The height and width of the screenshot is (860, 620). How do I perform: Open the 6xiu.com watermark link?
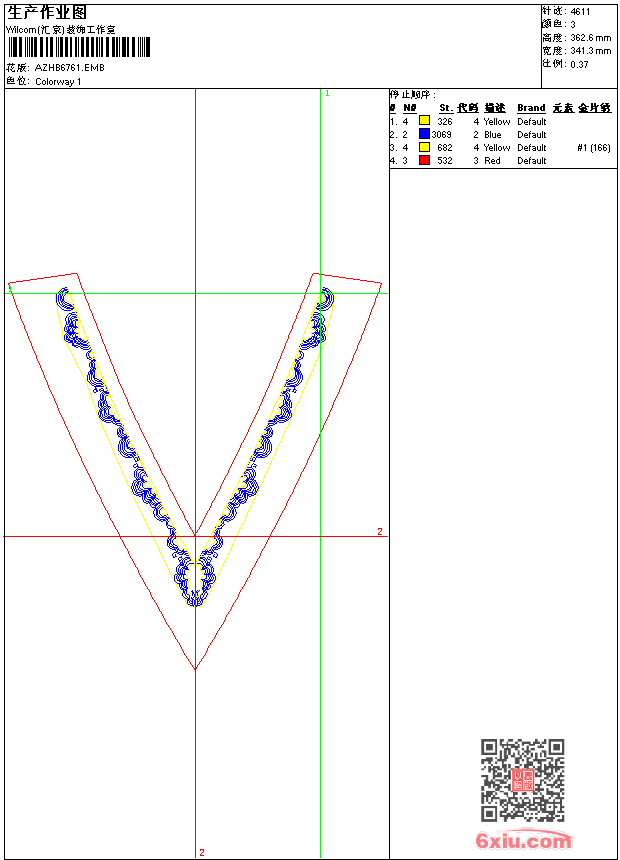tap(524, 841)
